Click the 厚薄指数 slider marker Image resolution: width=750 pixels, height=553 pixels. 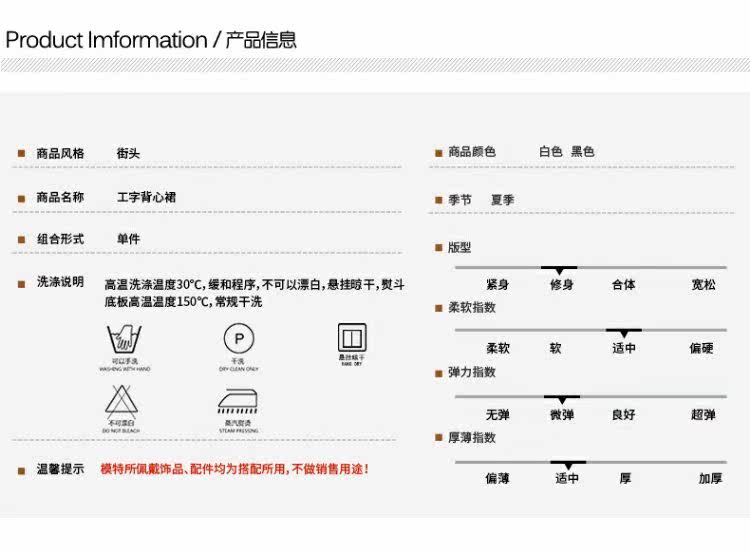point(568,465)
